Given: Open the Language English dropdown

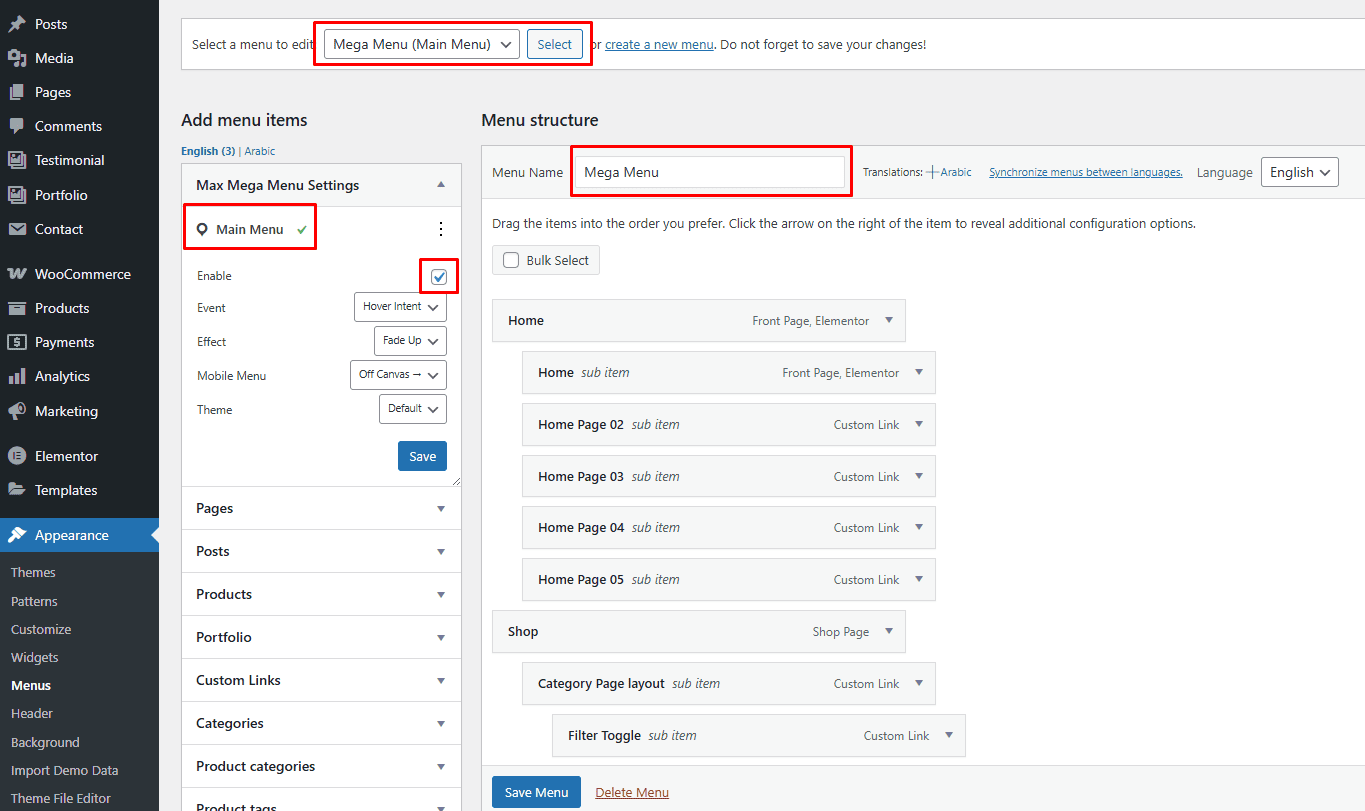Looking at the screenshot, I should [1300, 172].
